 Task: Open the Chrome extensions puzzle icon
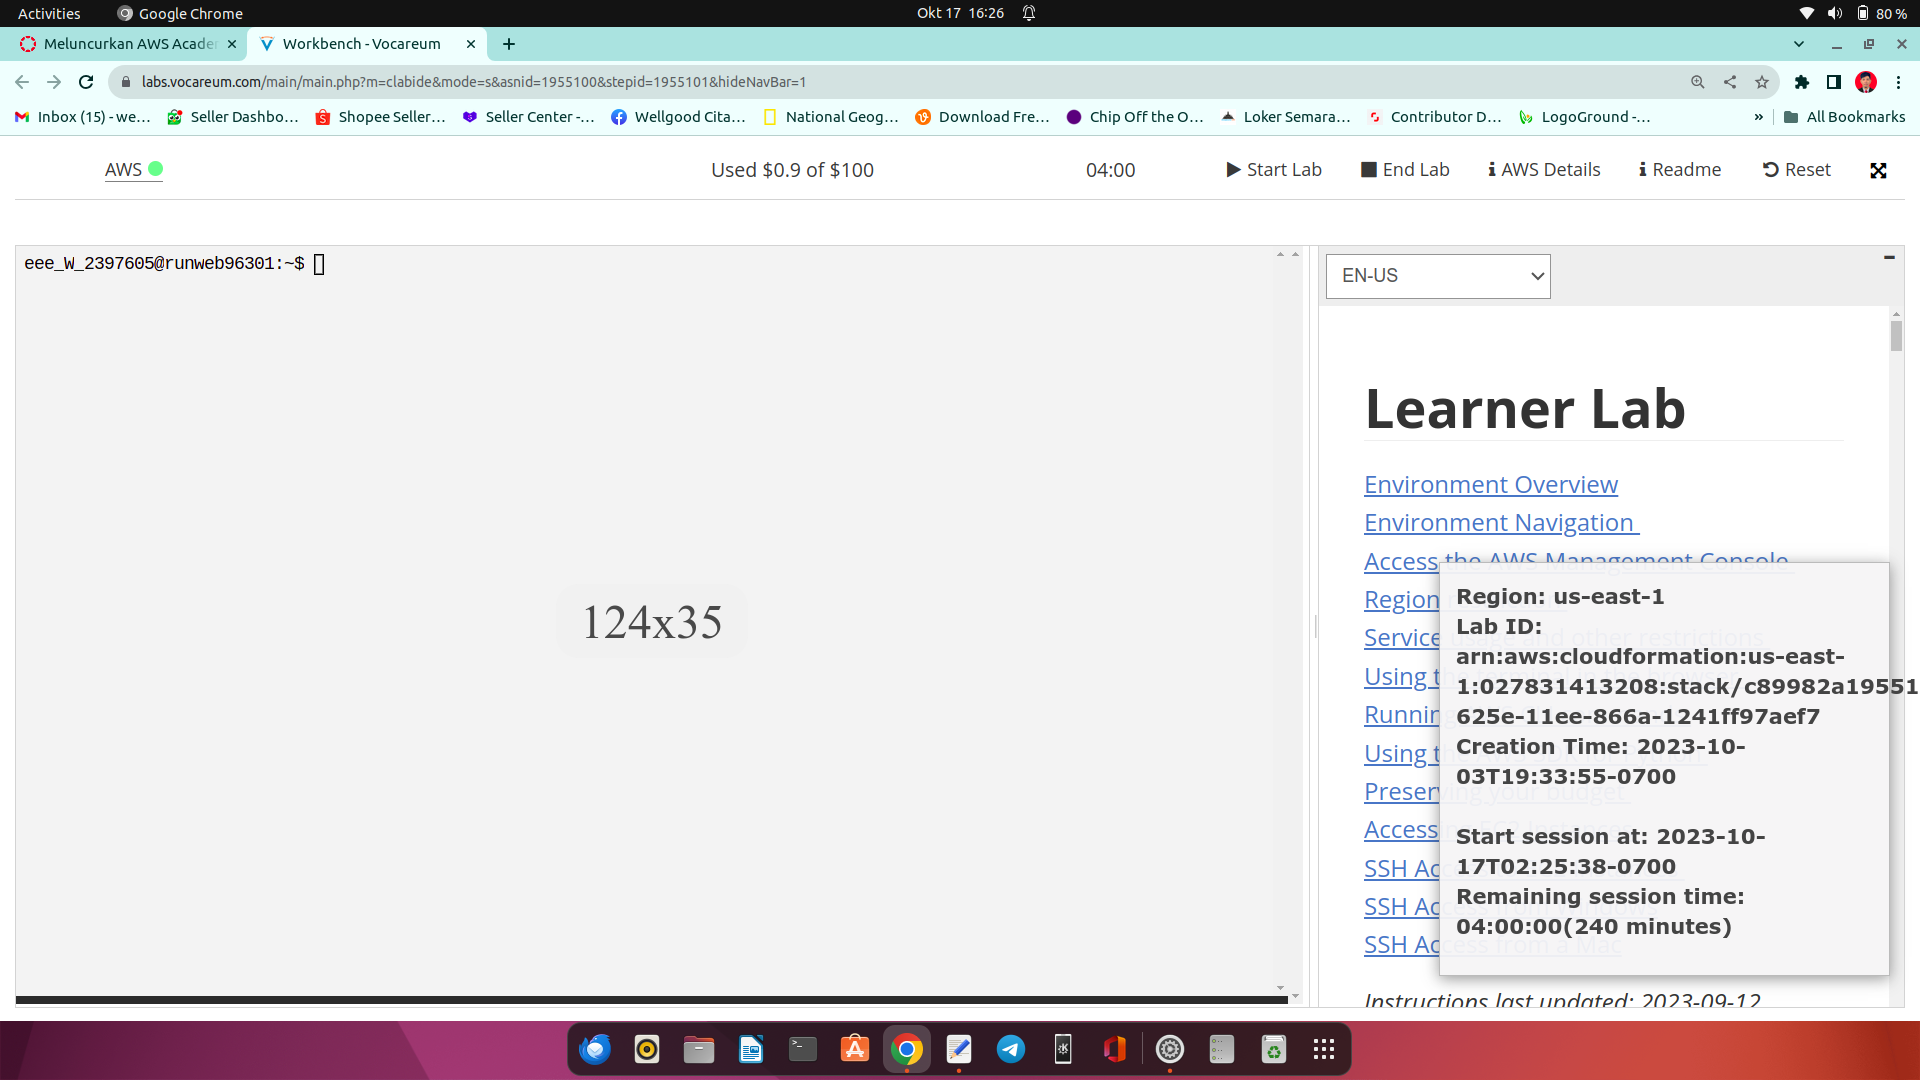(x=1801, y=82)
